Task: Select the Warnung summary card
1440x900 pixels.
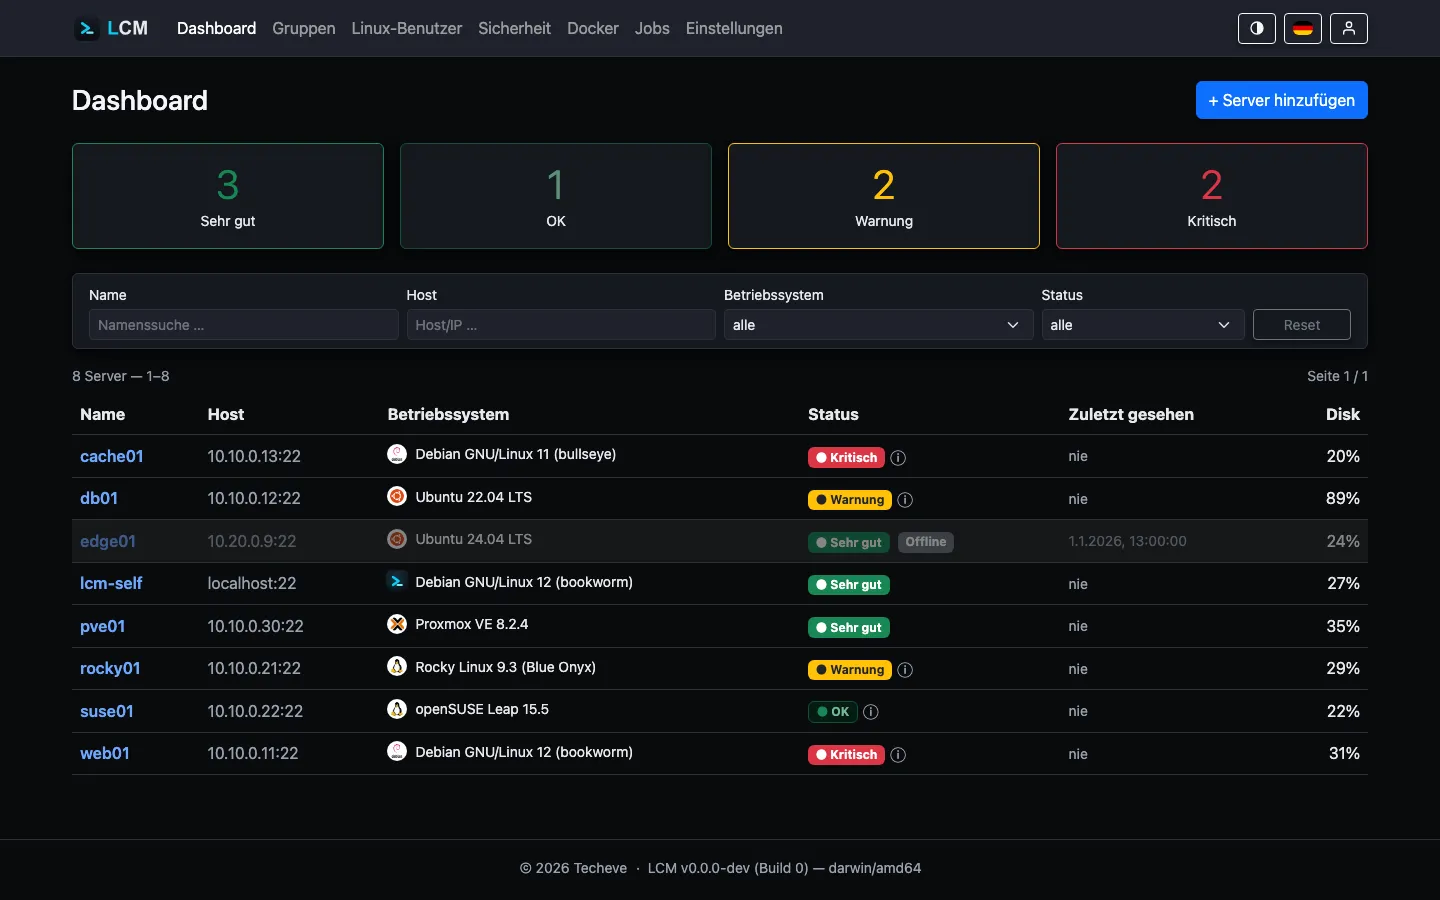Action: [x=884, y=196]
